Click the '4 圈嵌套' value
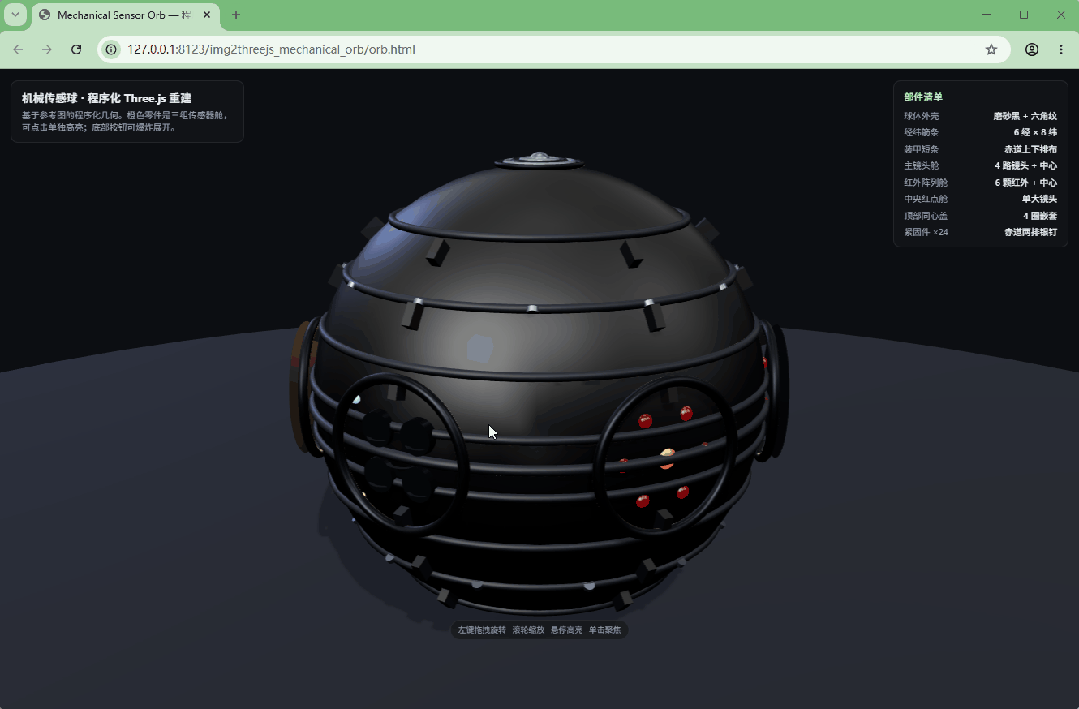 coord(1039,215)
